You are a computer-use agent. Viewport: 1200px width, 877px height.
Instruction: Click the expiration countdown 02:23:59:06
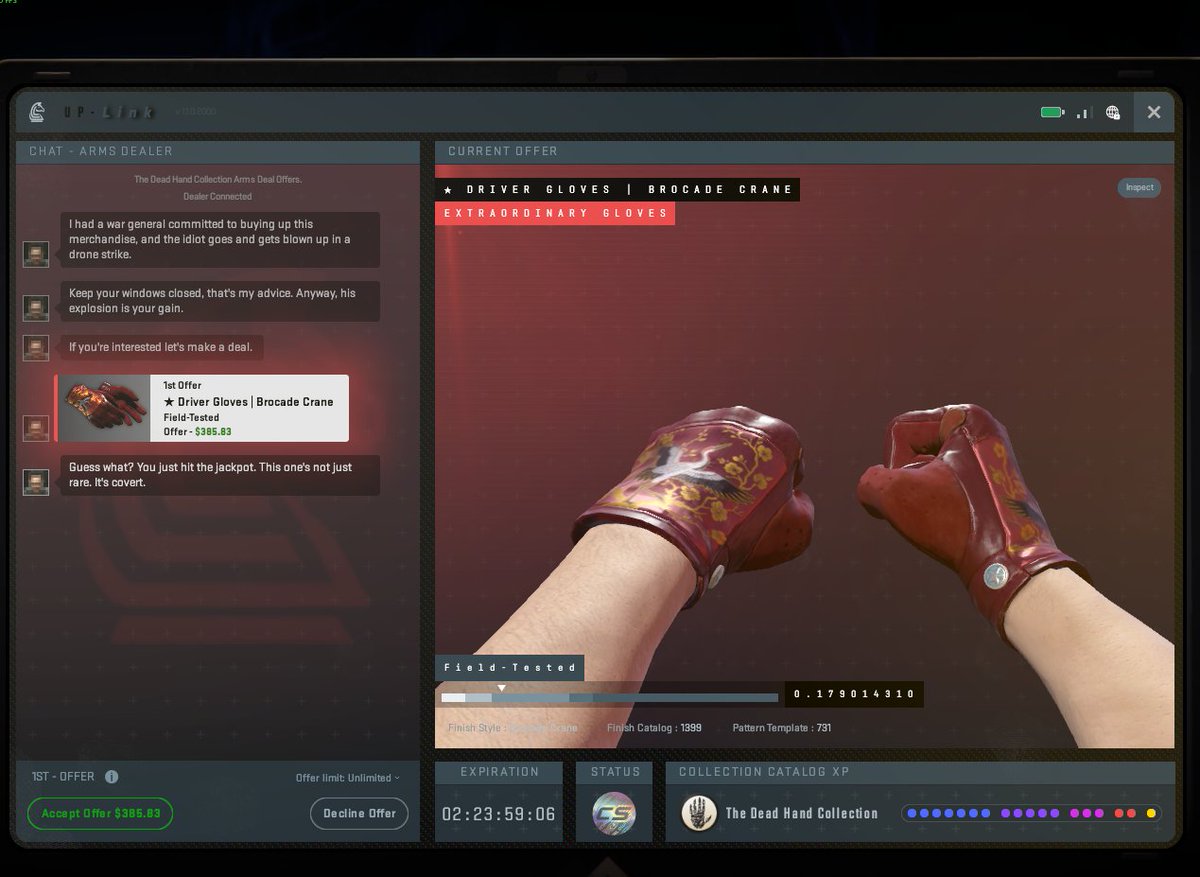pyautogui.click(x=499, y=814)
